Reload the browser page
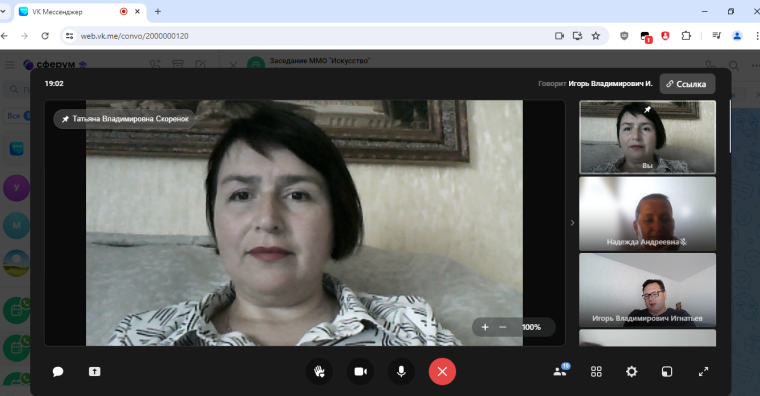 [45, 36]
